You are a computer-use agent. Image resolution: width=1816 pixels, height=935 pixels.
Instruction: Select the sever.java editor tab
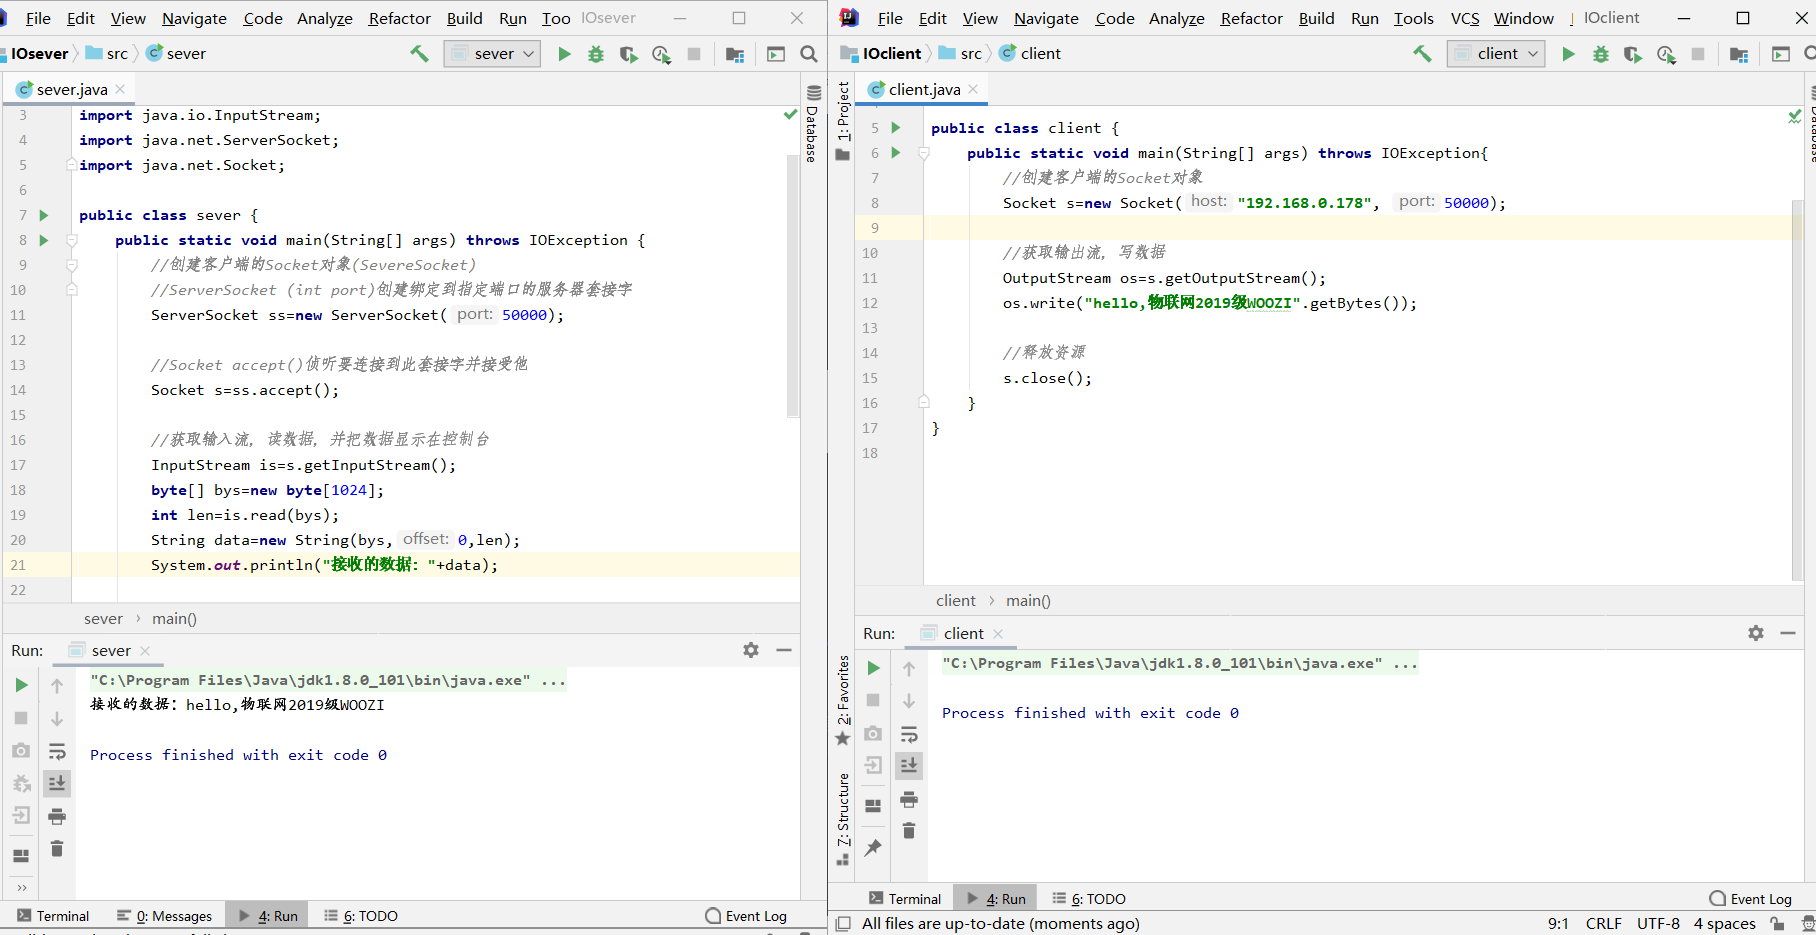(70, 89)
